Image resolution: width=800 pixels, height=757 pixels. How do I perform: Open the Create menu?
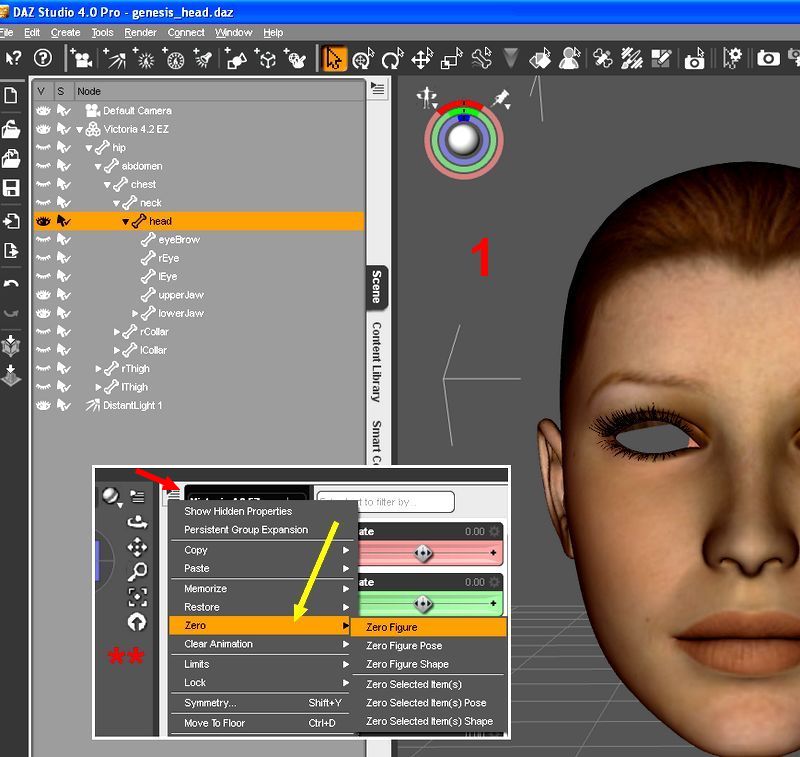point(65,33)
